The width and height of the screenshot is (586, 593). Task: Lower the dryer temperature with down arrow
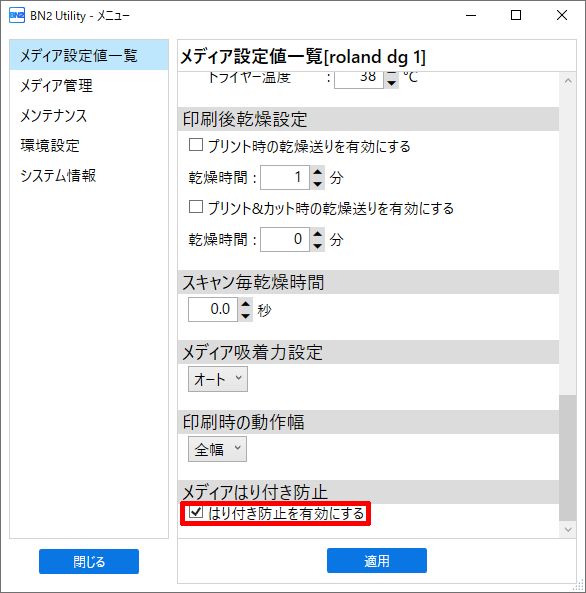392,83
